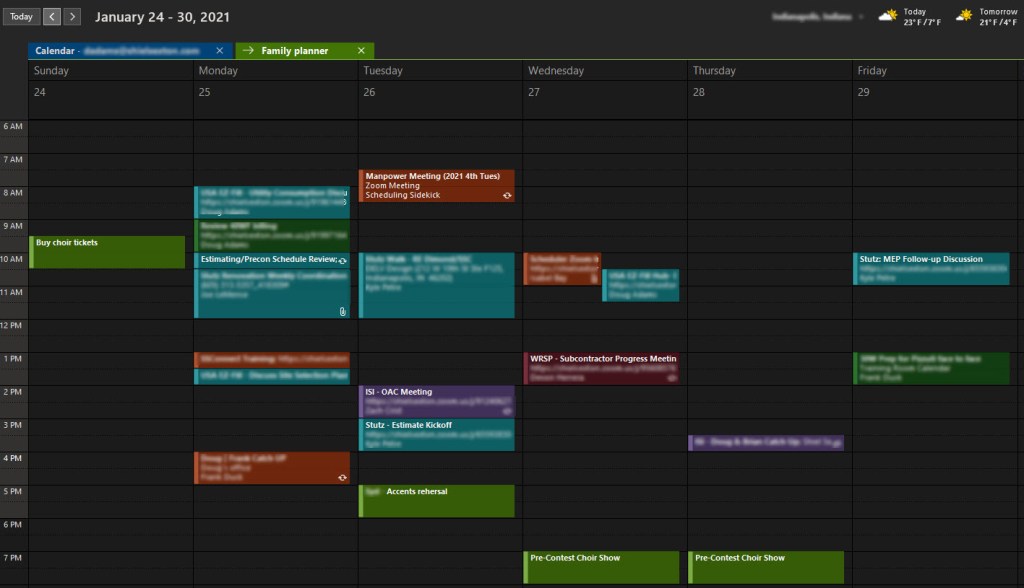The height and width of the screenshot is (588, 1024).
Task: Click recurrence icon on Estimating/Precon Schedule Review
Action: 343,260
